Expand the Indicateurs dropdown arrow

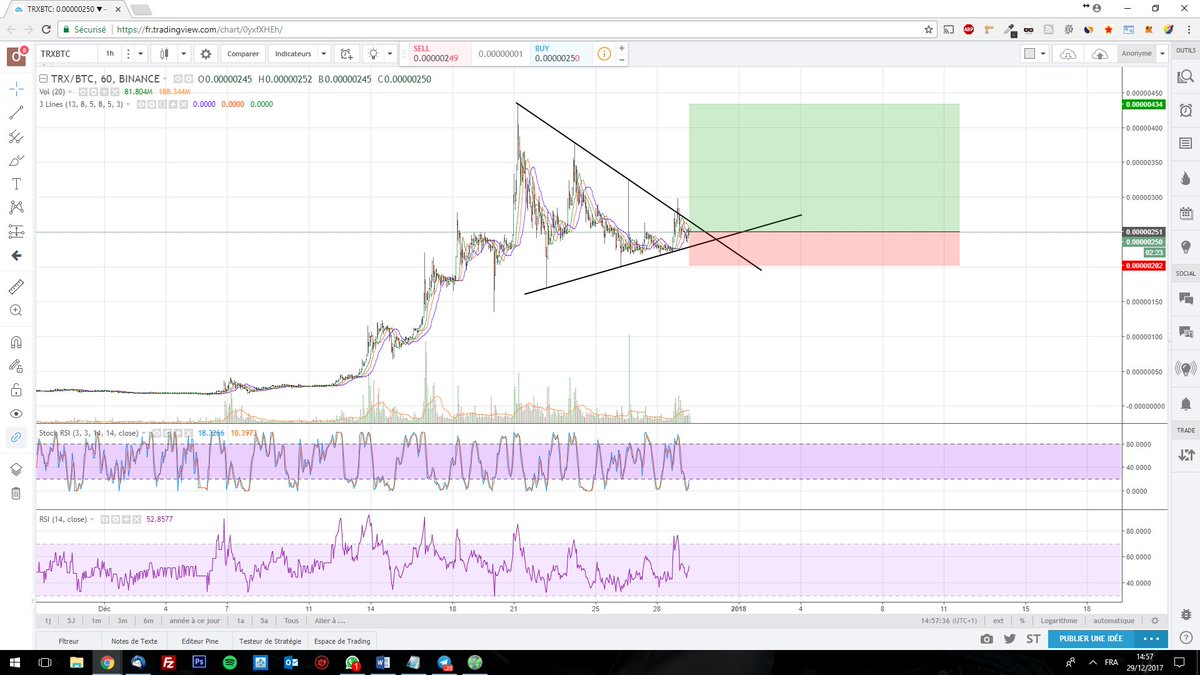322,52
